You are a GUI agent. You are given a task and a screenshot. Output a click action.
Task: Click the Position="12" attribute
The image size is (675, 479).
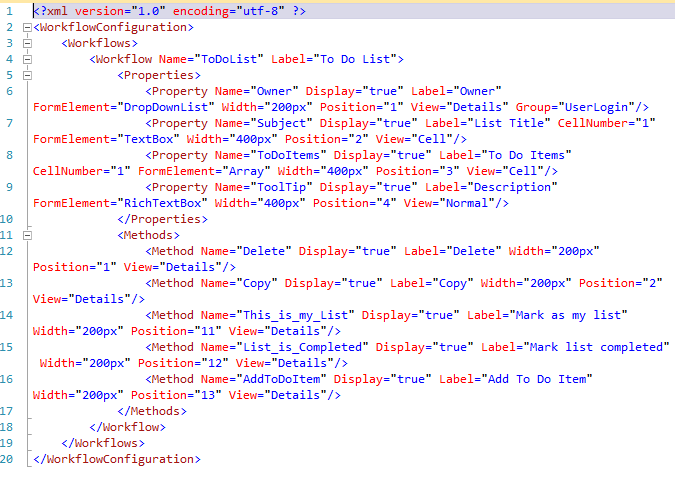click(x=183, y=363)
